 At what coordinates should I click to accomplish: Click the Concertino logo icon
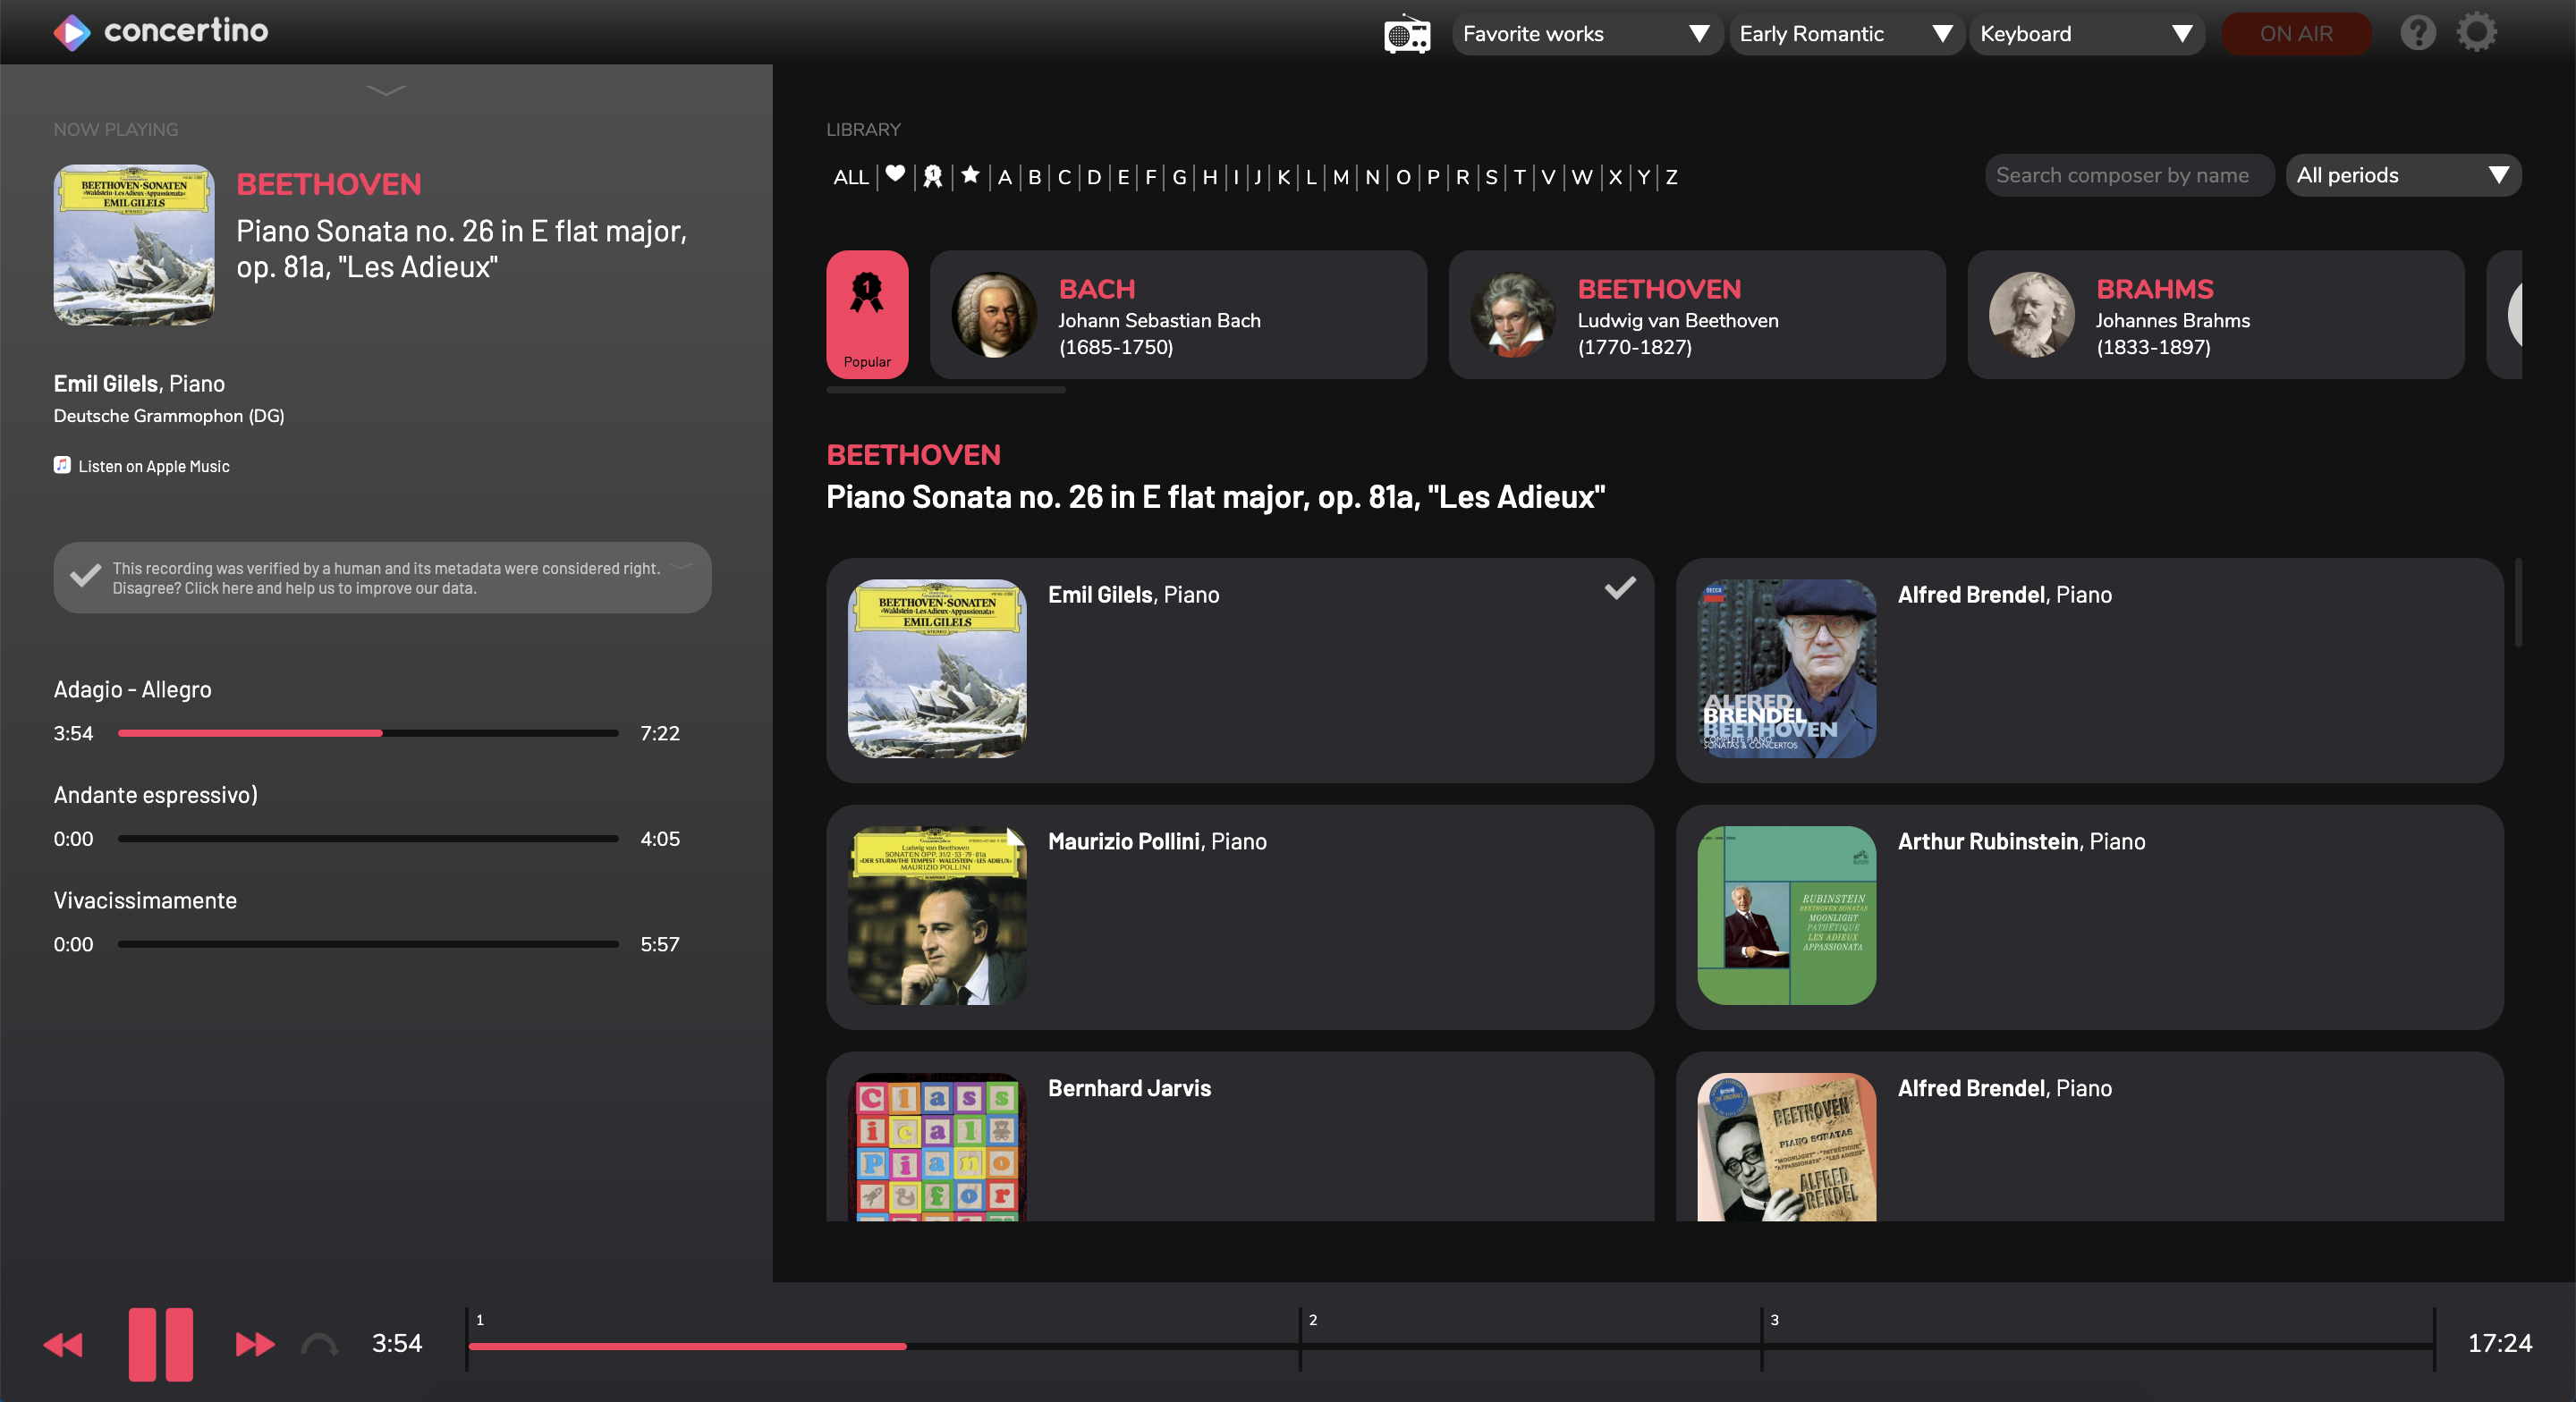[x=72, y=33]
